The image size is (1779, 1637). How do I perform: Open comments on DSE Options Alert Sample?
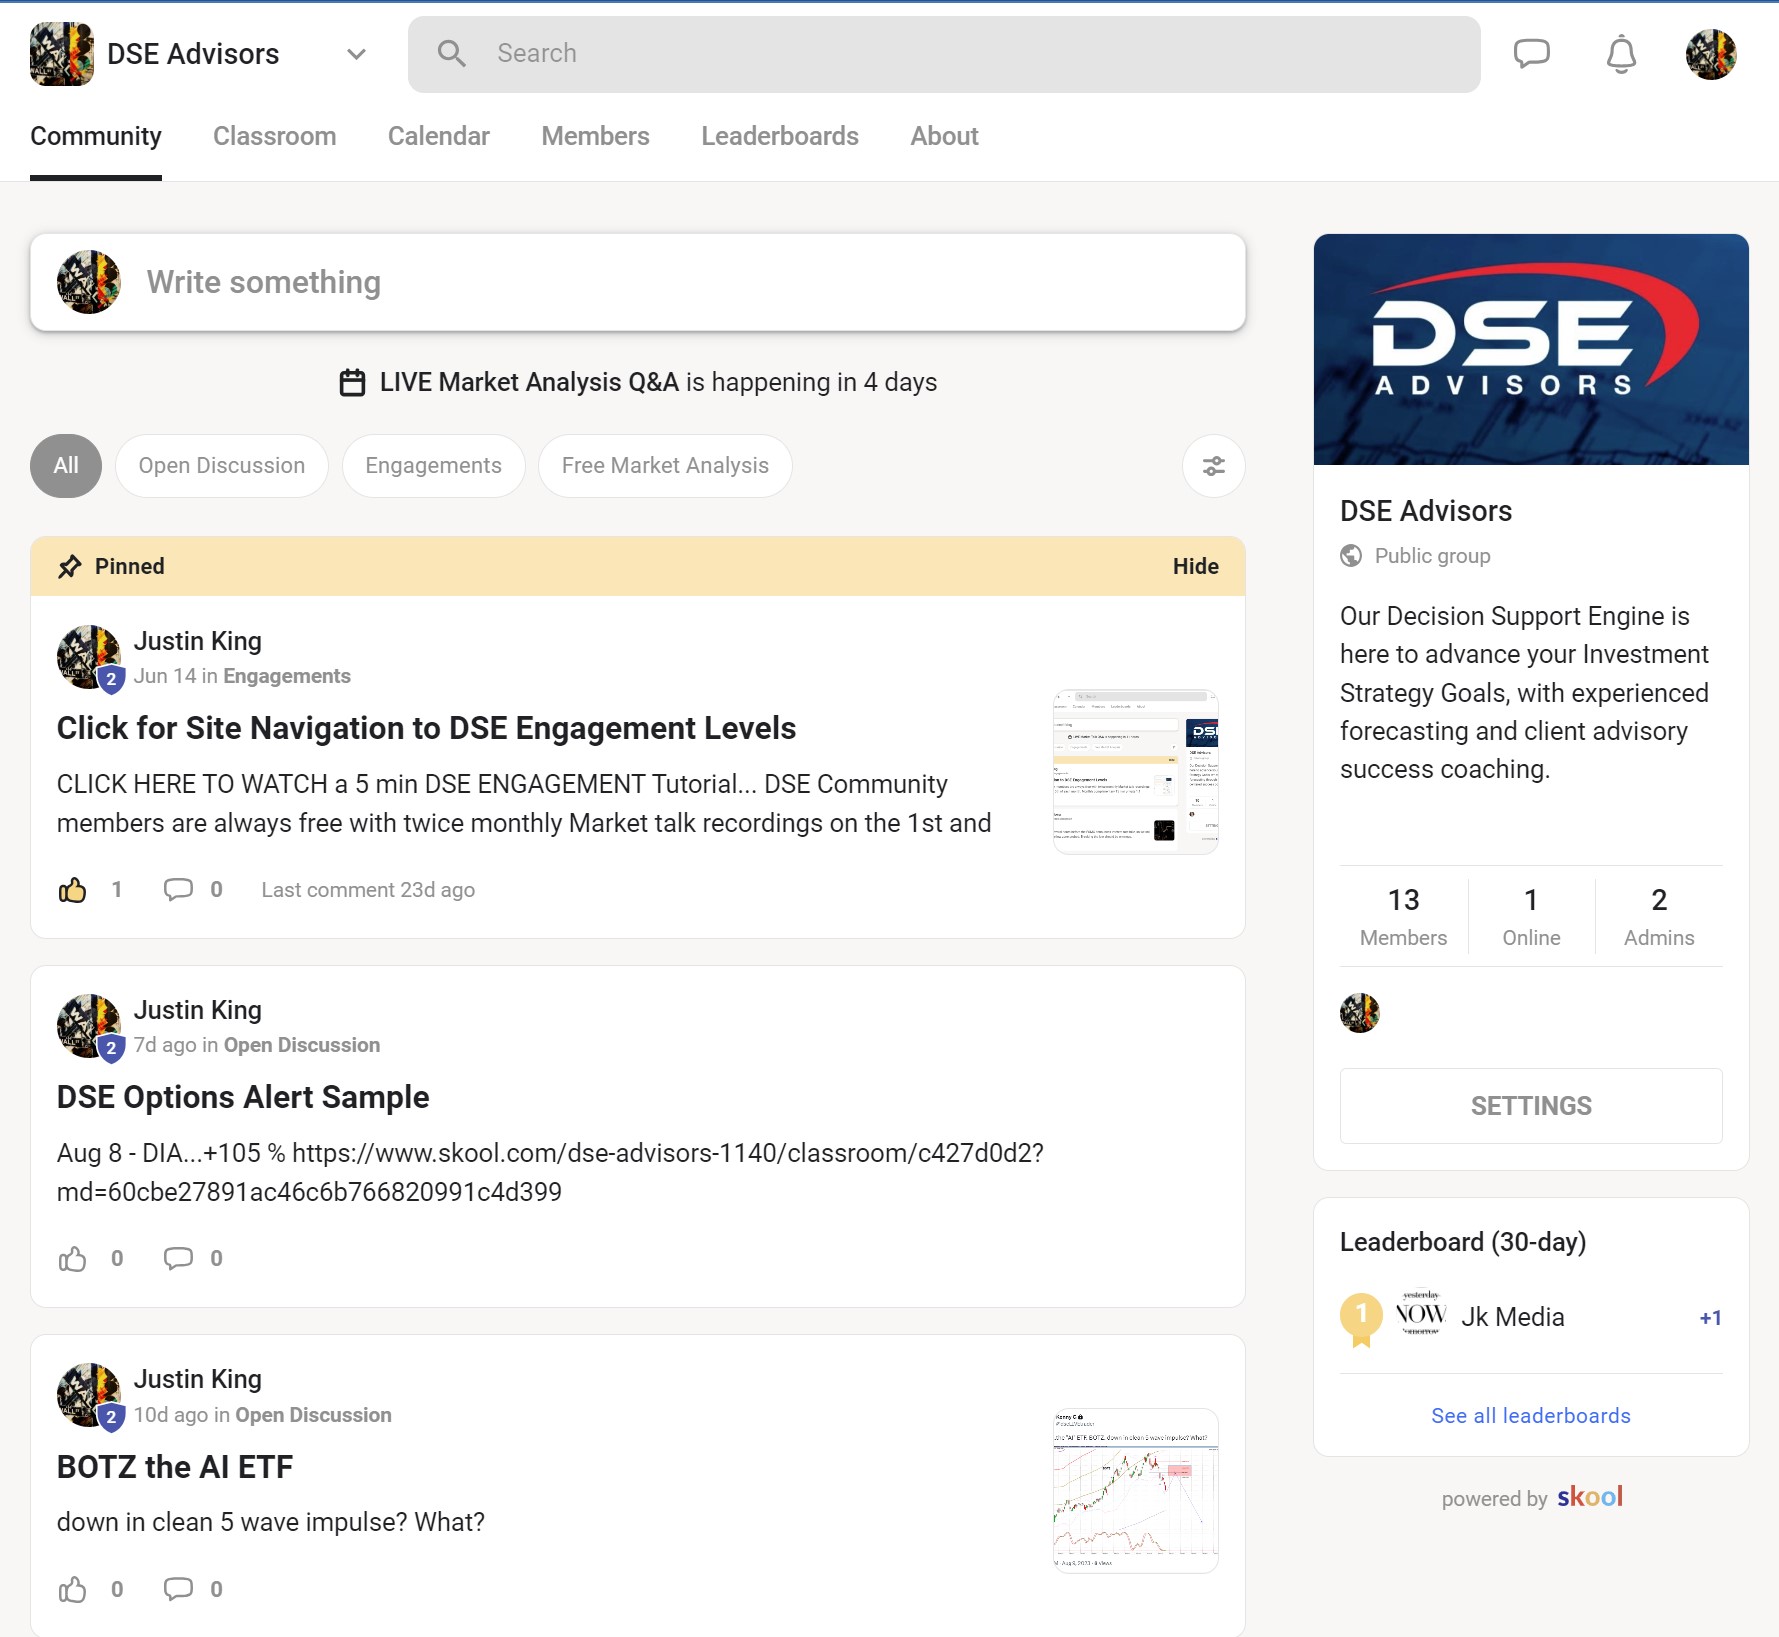pos(179,1259)
